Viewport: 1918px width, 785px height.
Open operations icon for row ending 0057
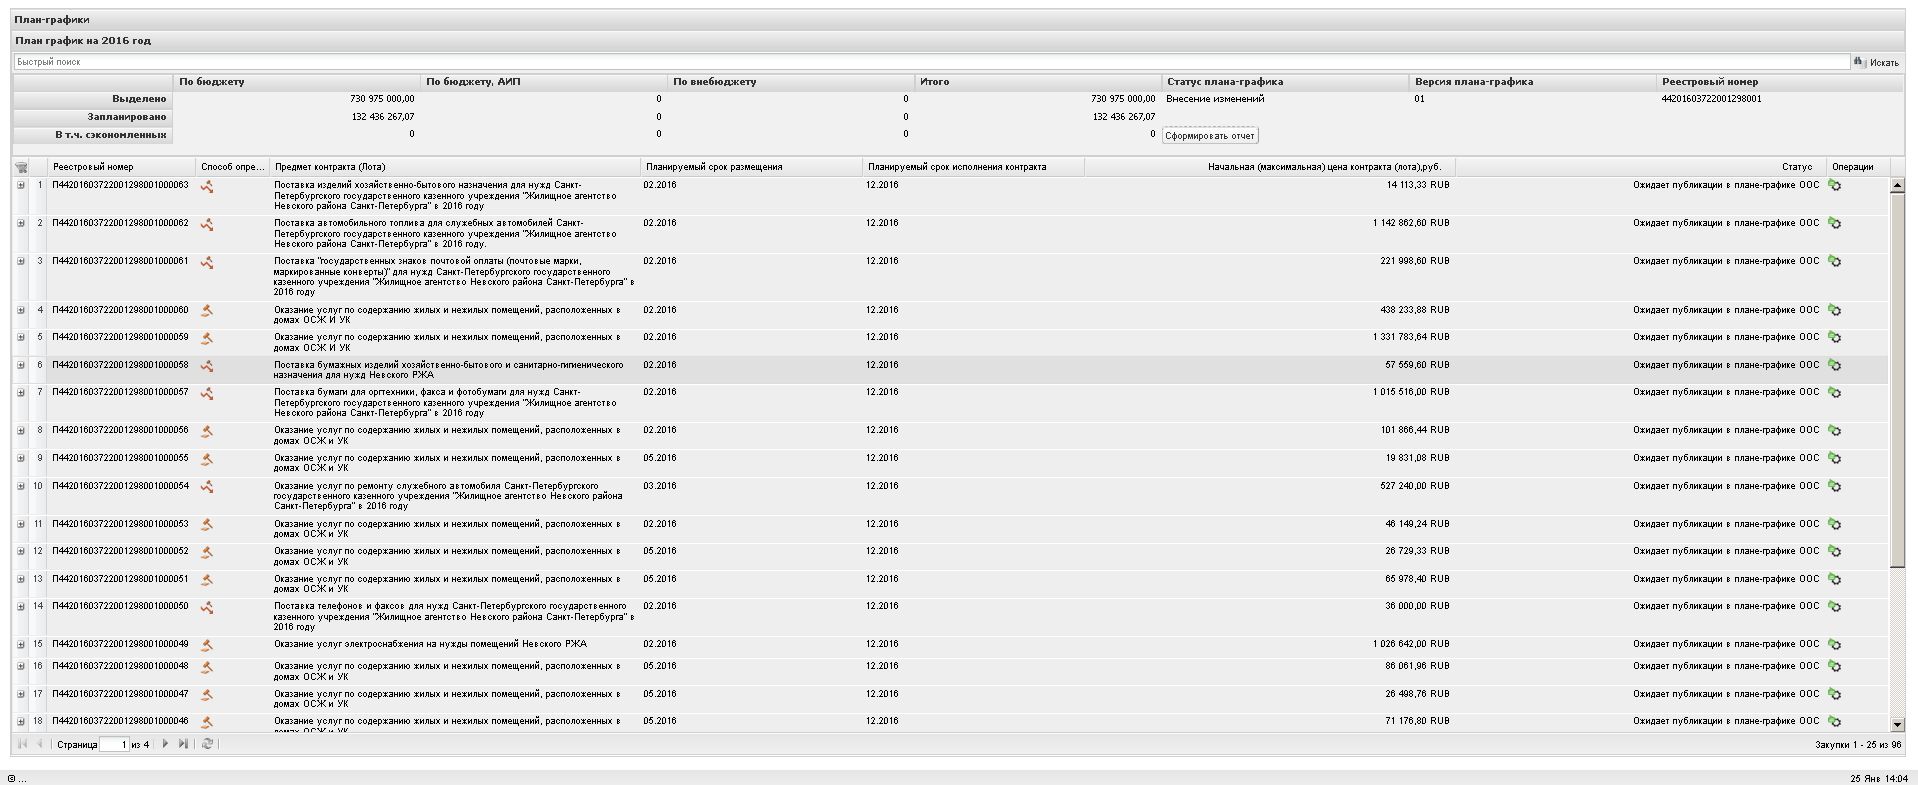(1834, 392)
